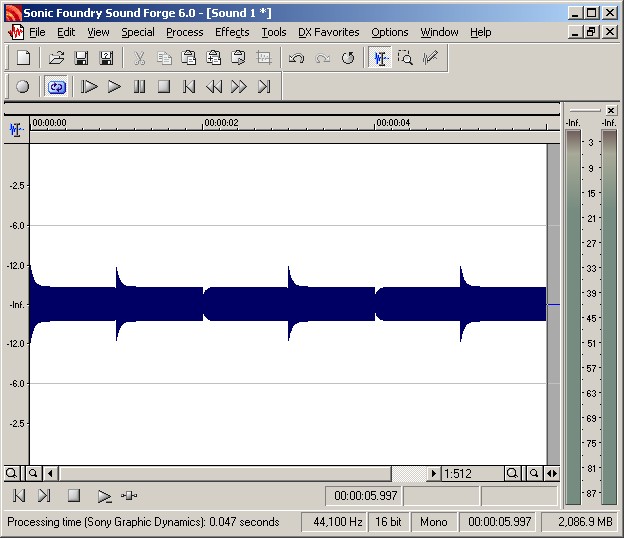Zoom out level small magnifier right
The height and width of the screenshot is (538, 624).
[x=534, y=474]
